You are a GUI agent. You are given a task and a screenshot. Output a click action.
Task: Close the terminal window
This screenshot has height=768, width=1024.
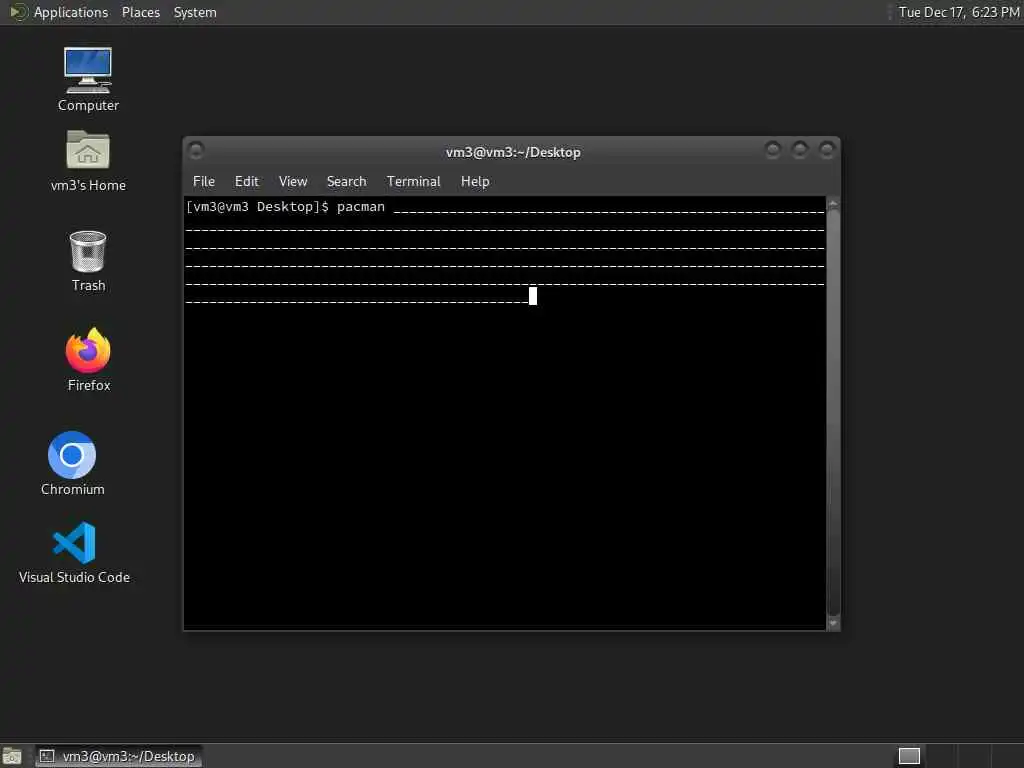[827, 150]
